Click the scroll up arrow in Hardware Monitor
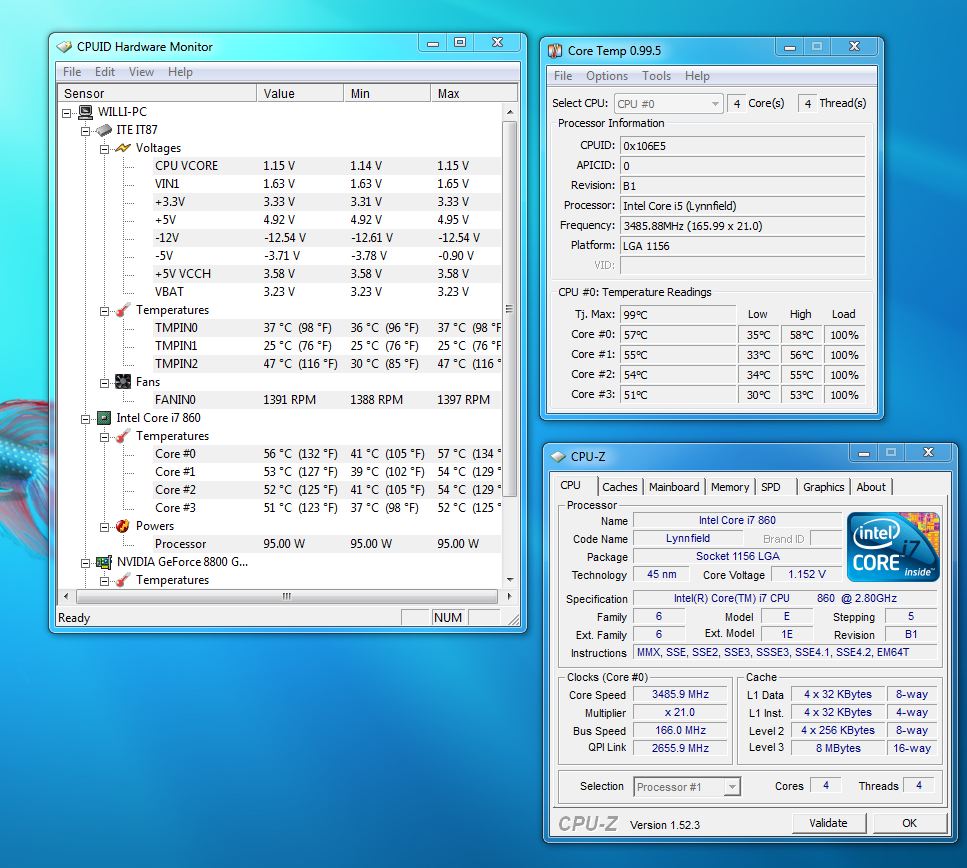 (x=510, y=112)
